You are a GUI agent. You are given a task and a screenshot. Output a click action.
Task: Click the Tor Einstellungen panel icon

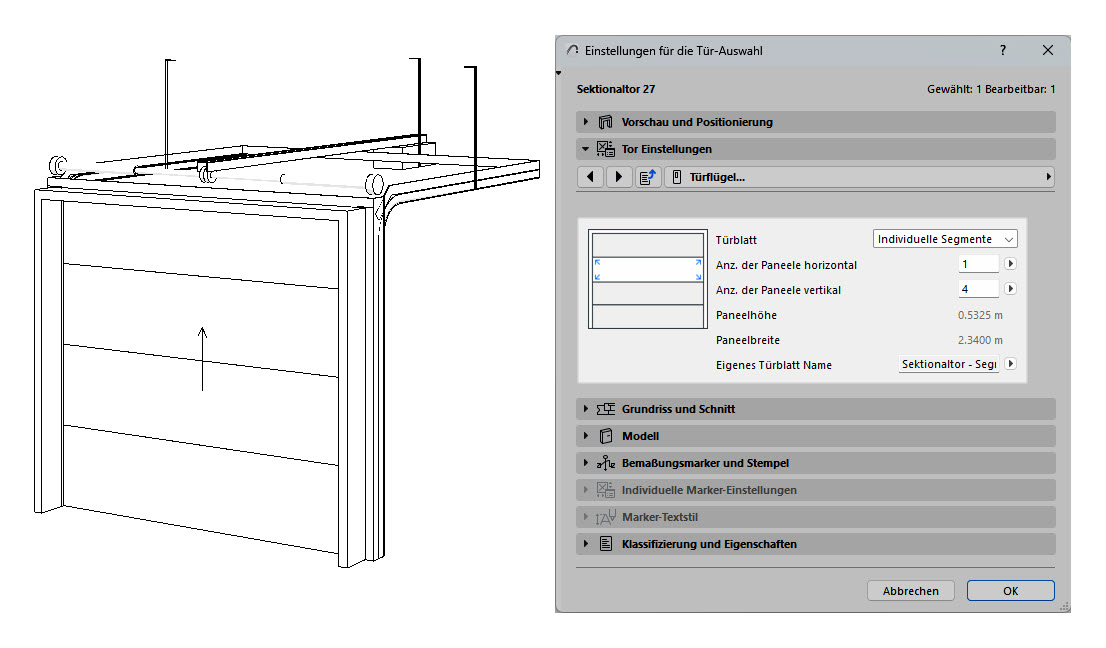click(x=605, y=149)
